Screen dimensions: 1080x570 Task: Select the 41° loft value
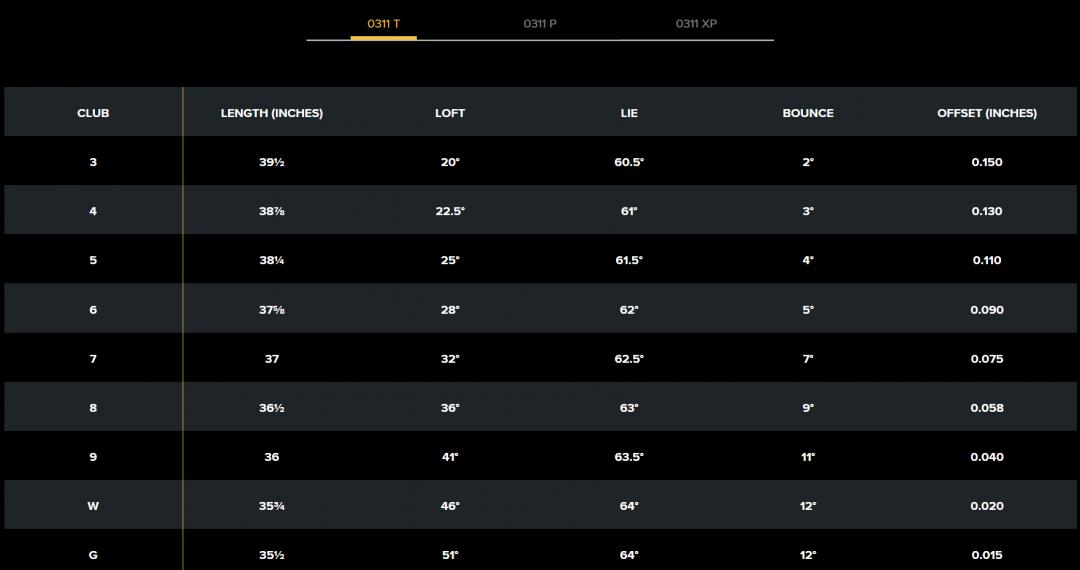pyautogui.click(x=450, y=457)
